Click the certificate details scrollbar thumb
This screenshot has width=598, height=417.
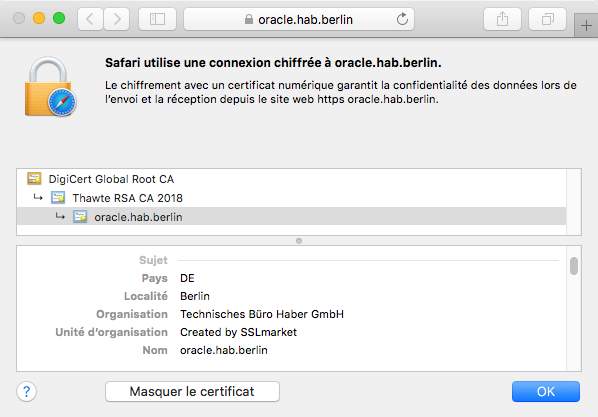tap(574, 266)
